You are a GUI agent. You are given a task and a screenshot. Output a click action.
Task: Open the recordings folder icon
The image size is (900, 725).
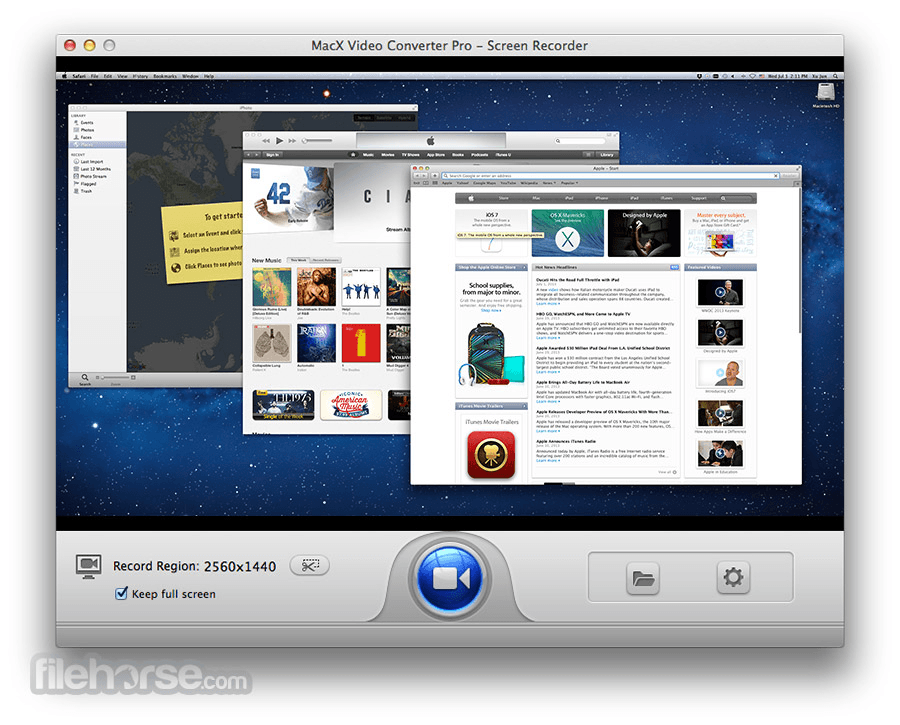(644, 577)
